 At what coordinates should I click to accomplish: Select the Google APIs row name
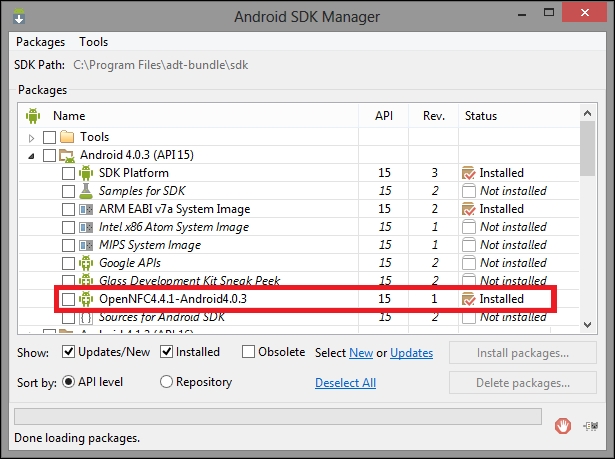coord(130,263)
